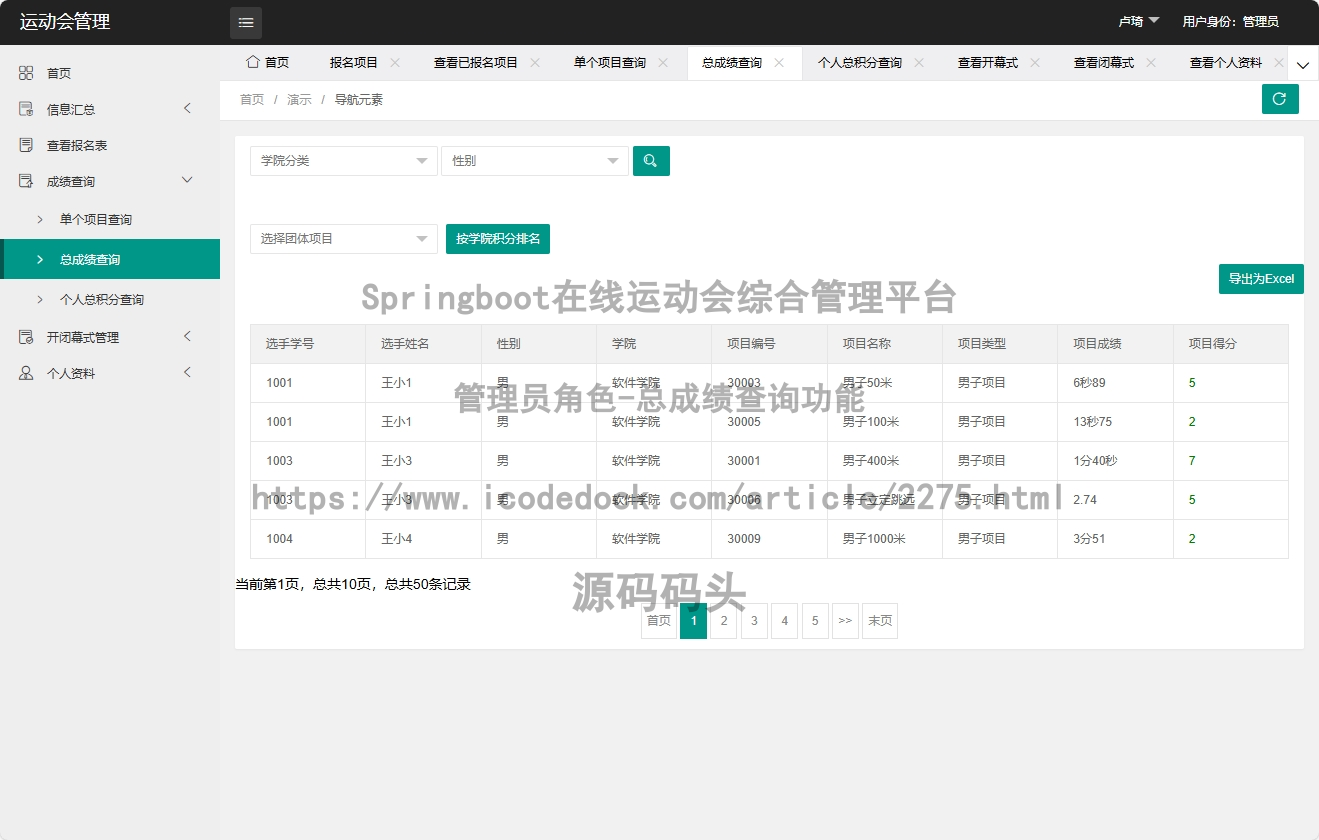Click the 信息汇总 sidebar icon

pos(26,109)
